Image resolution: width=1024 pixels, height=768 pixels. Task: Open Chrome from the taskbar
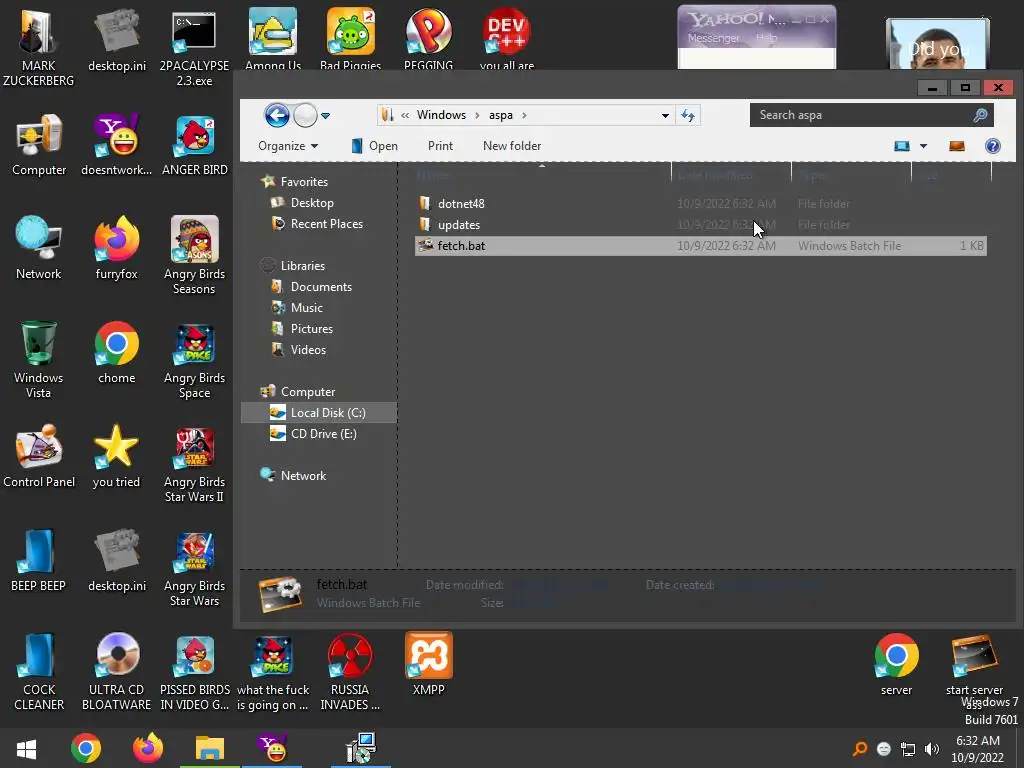pyautogui.click(x=86, y=748)
